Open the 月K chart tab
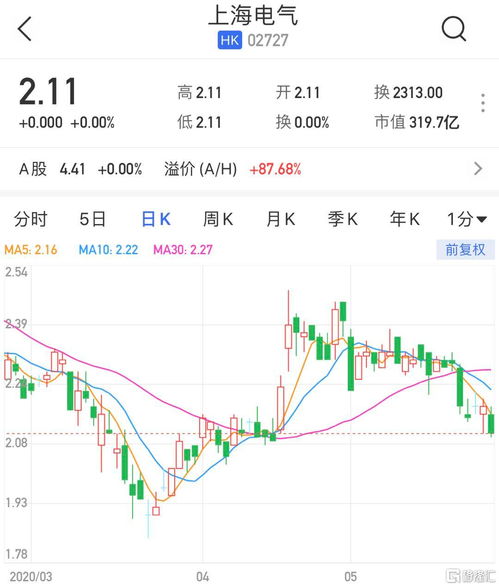 click(280, 219)
